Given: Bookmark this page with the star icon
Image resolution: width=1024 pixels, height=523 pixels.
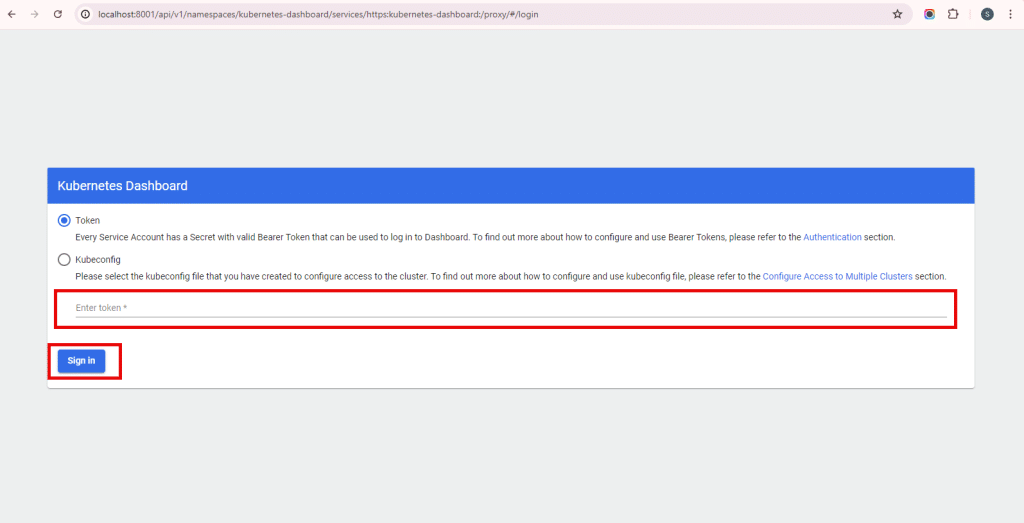Looking at the screenshot, I should coord(897,14).
